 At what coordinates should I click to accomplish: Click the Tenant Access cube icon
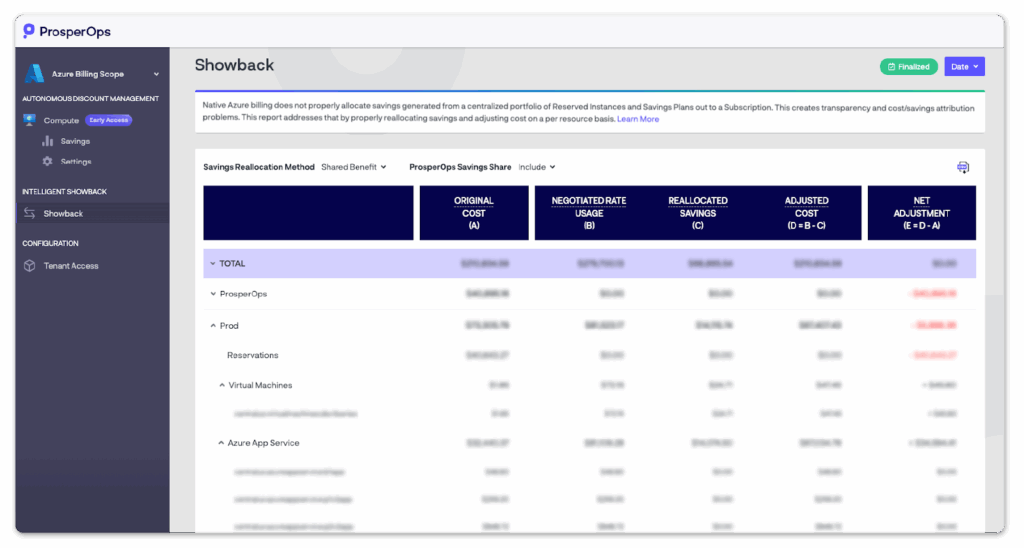[30, 266]
